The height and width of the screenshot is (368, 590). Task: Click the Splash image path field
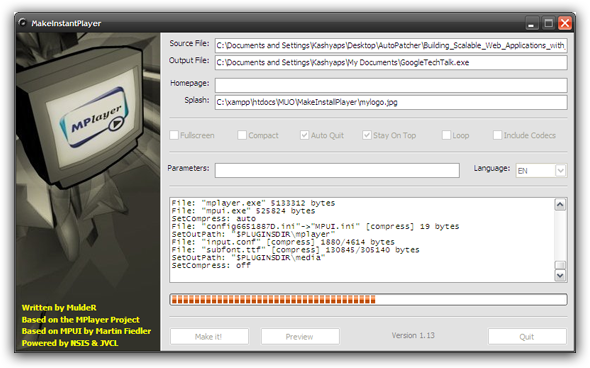(391, 102)
